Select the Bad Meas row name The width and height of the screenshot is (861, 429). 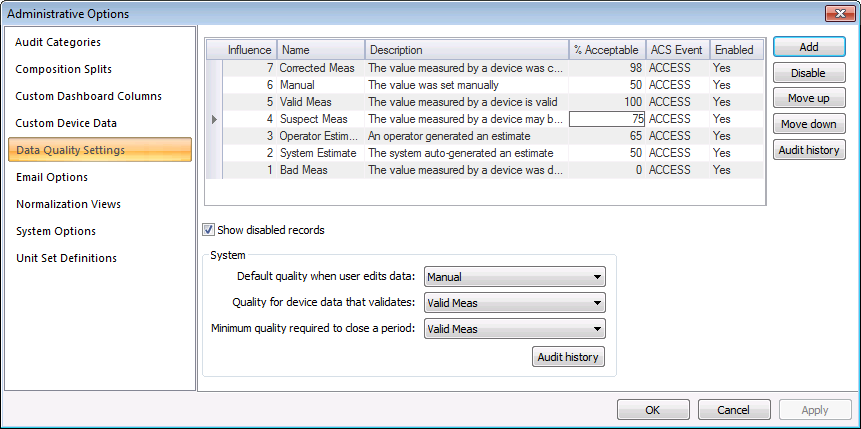tap(304, 170)
